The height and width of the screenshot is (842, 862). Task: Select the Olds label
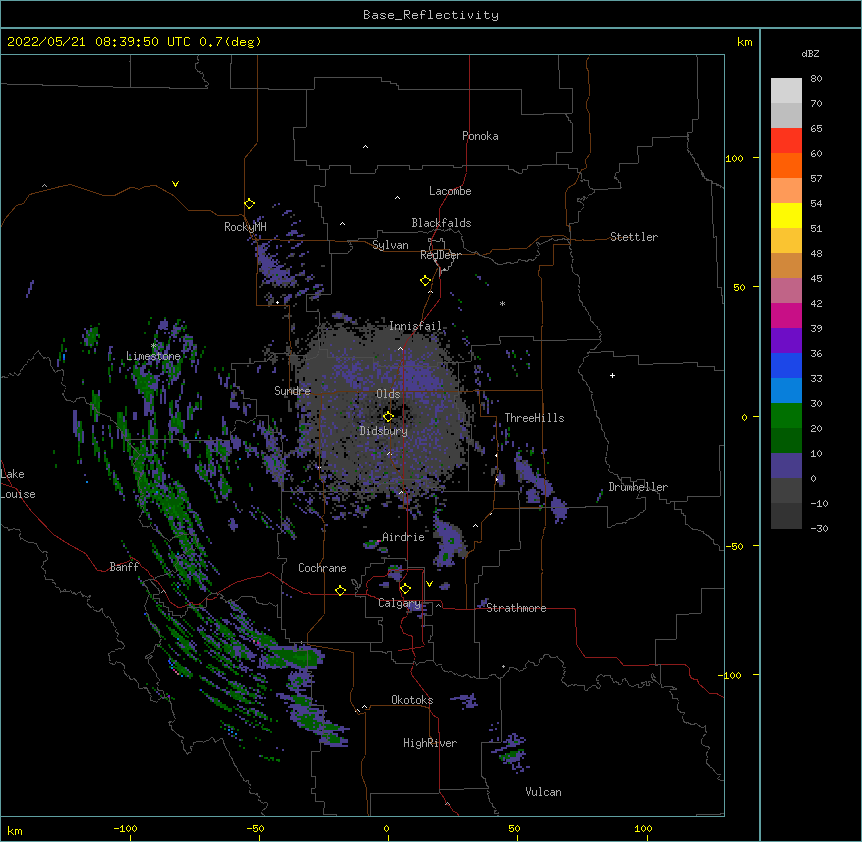(x=388, y=394)
